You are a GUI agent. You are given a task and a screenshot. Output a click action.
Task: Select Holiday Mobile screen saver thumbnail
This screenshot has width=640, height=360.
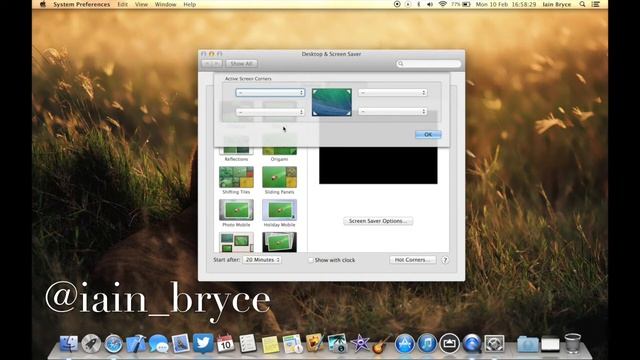280,210
